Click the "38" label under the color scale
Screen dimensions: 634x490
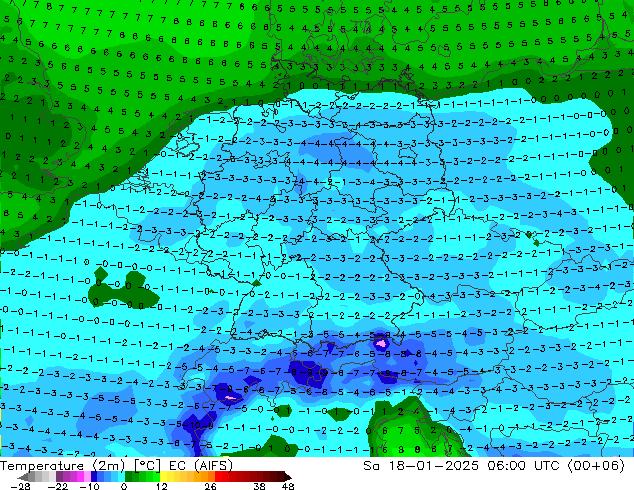tap(259, 486)
